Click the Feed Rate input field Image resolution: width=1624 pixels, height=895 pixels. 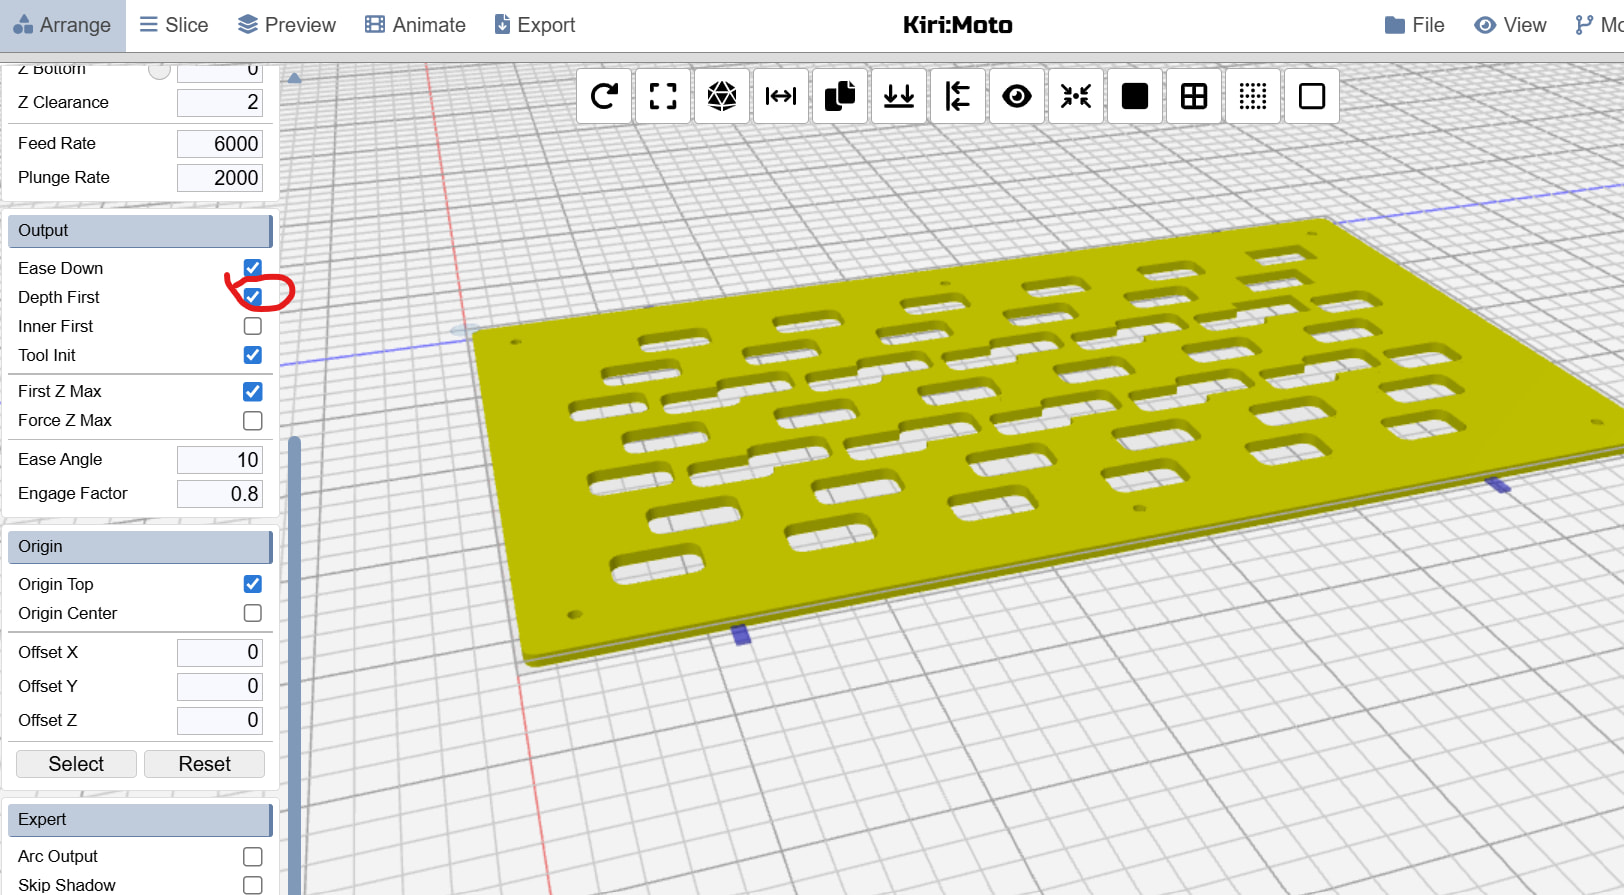[x=220, y=144]
